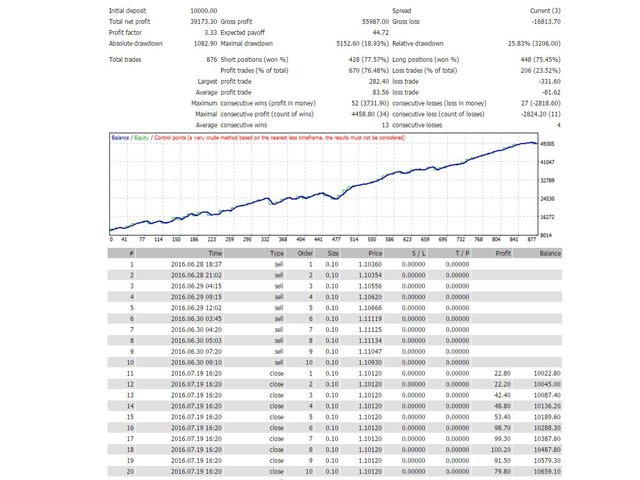Select Average profit trade value 83.56
This screenshot has width=640, height=480.
(381, 93)
